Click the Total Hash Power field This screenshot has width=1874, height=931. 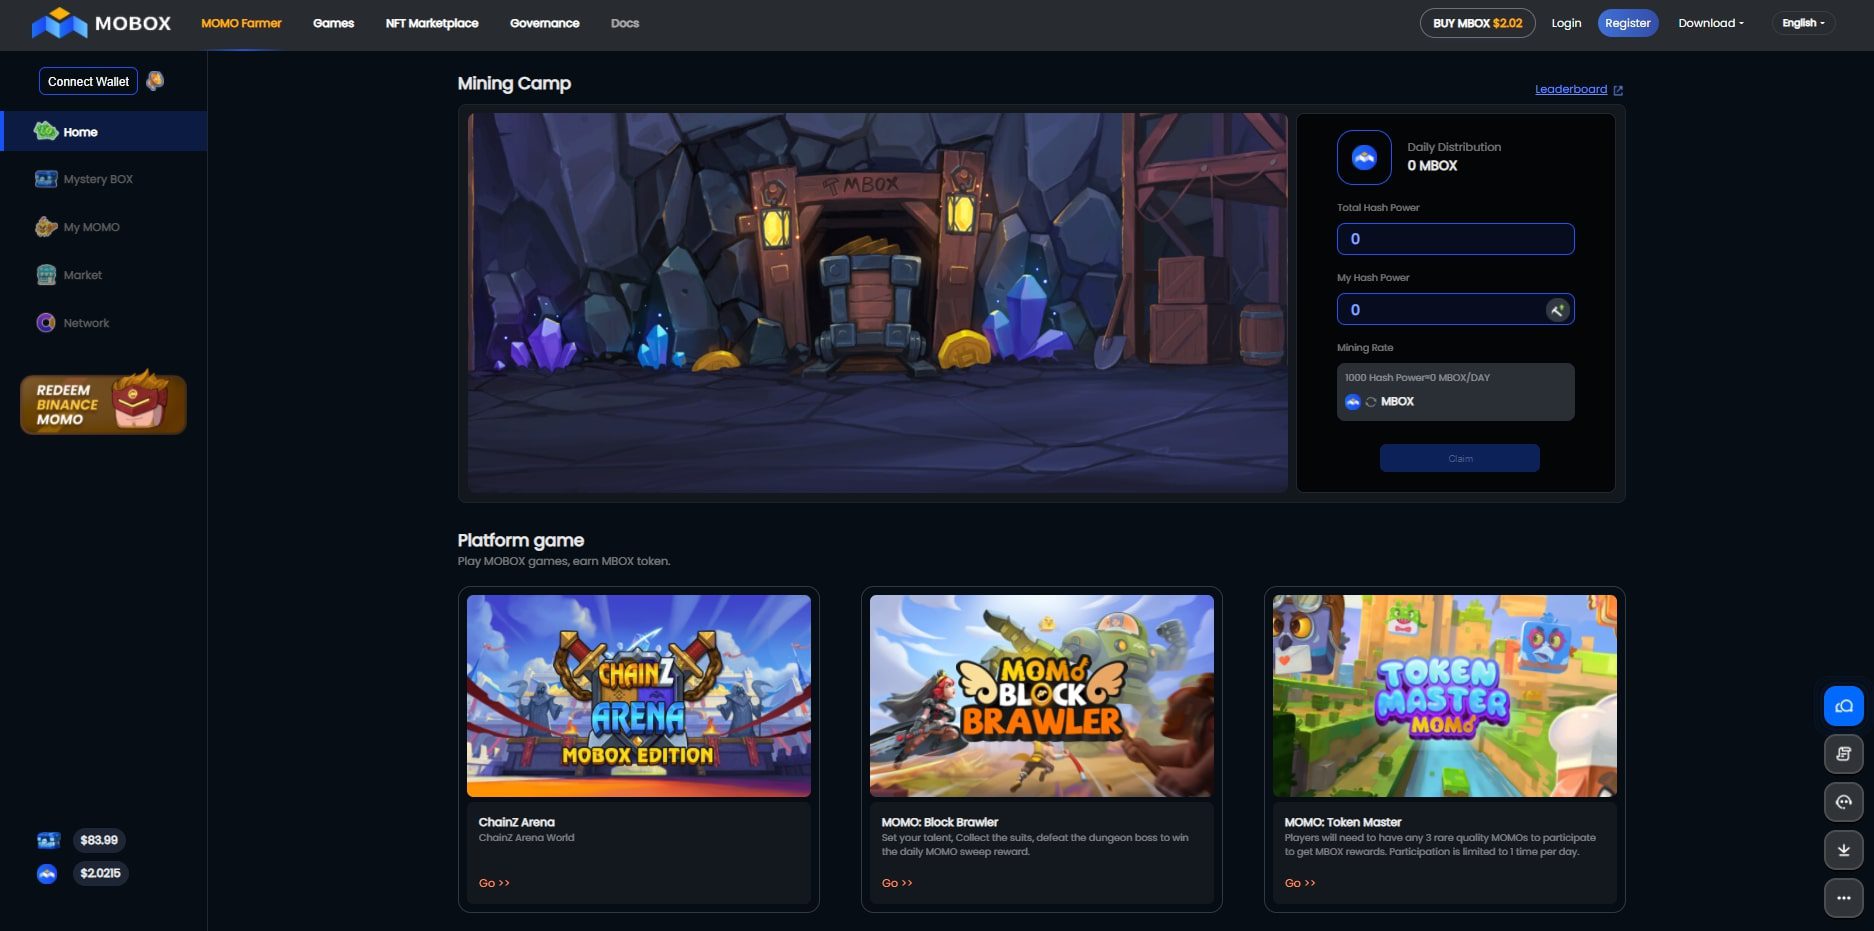point(1456,239)
